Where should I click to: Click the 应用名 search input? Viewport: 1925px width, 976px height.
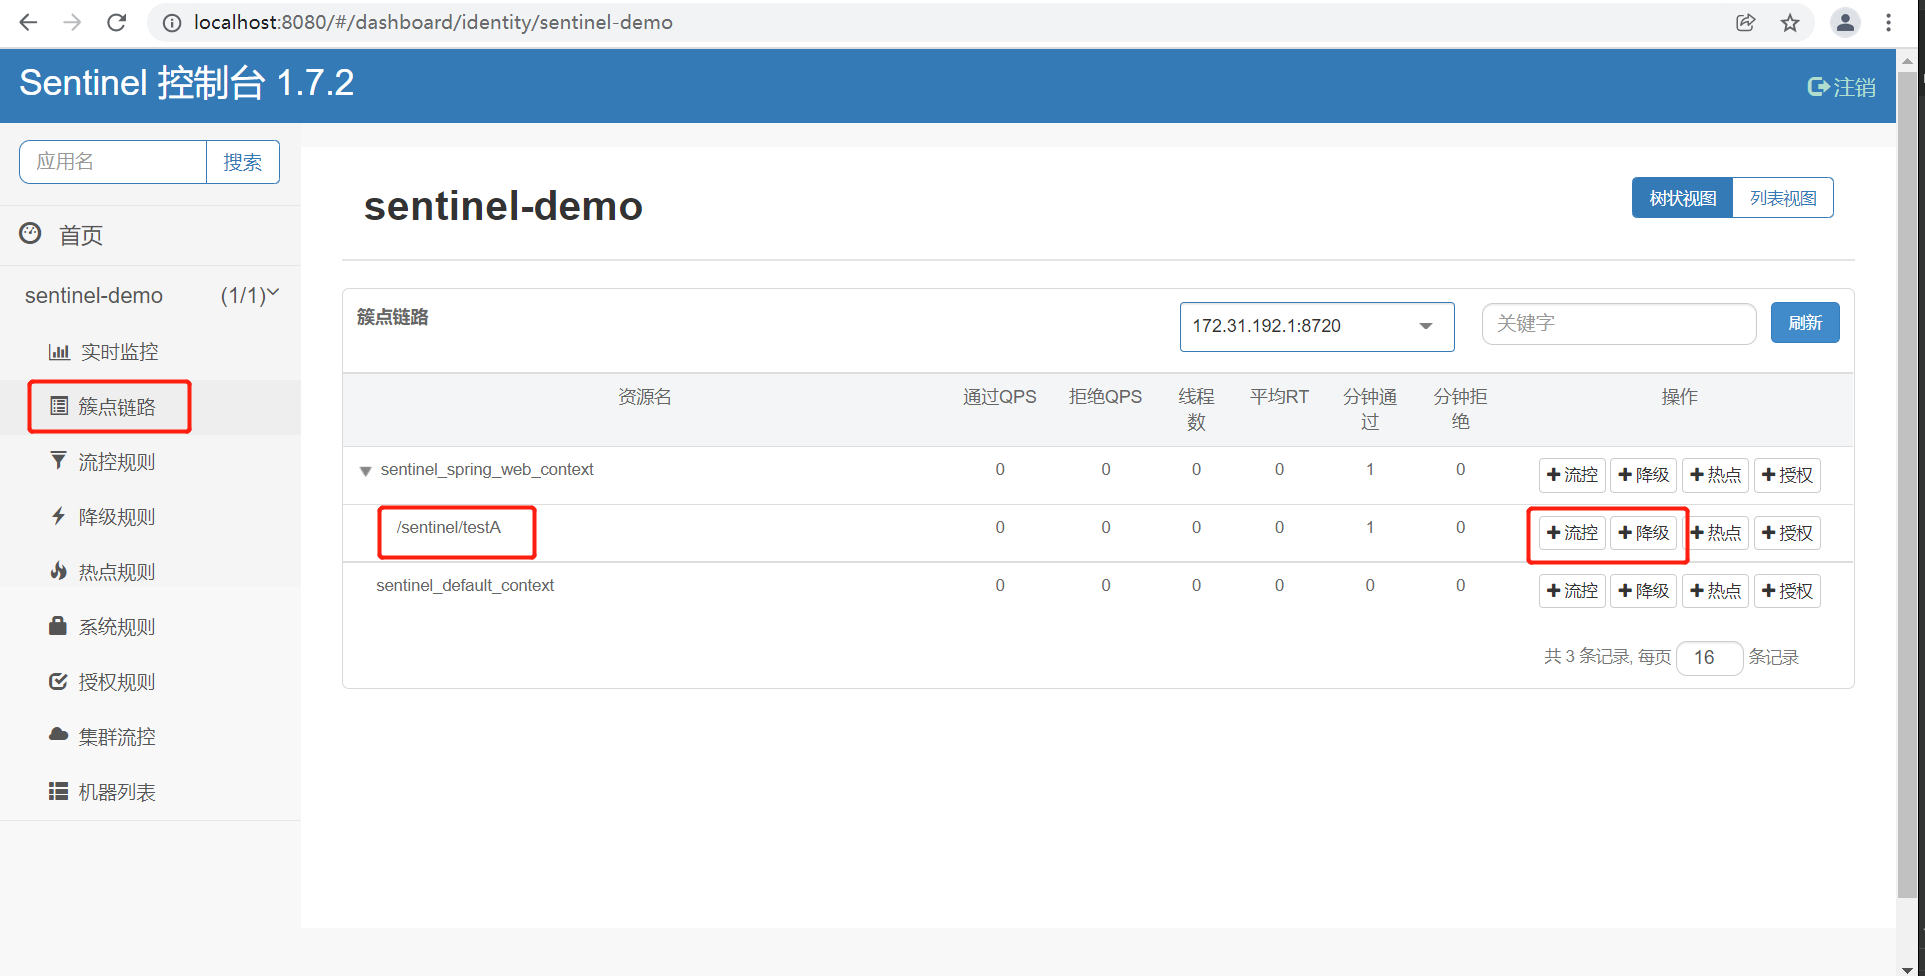pos(113,162)
